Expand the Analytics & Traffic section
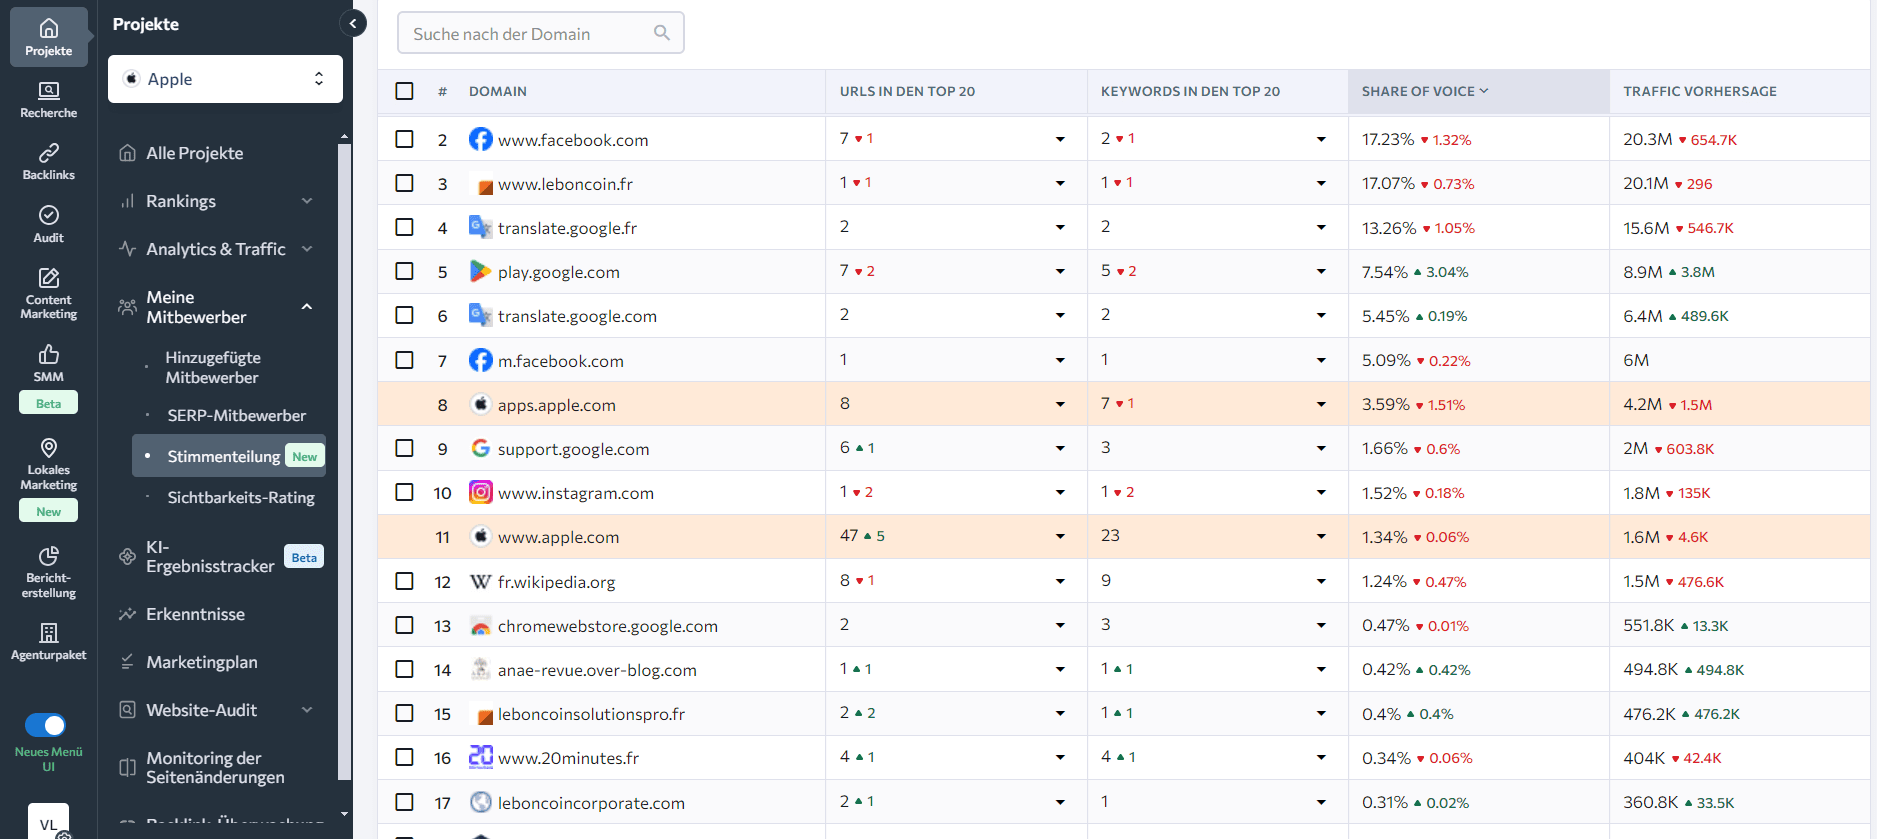Image resolution: width=1877 pixels, height=839 pixels. tap(307, 249)
